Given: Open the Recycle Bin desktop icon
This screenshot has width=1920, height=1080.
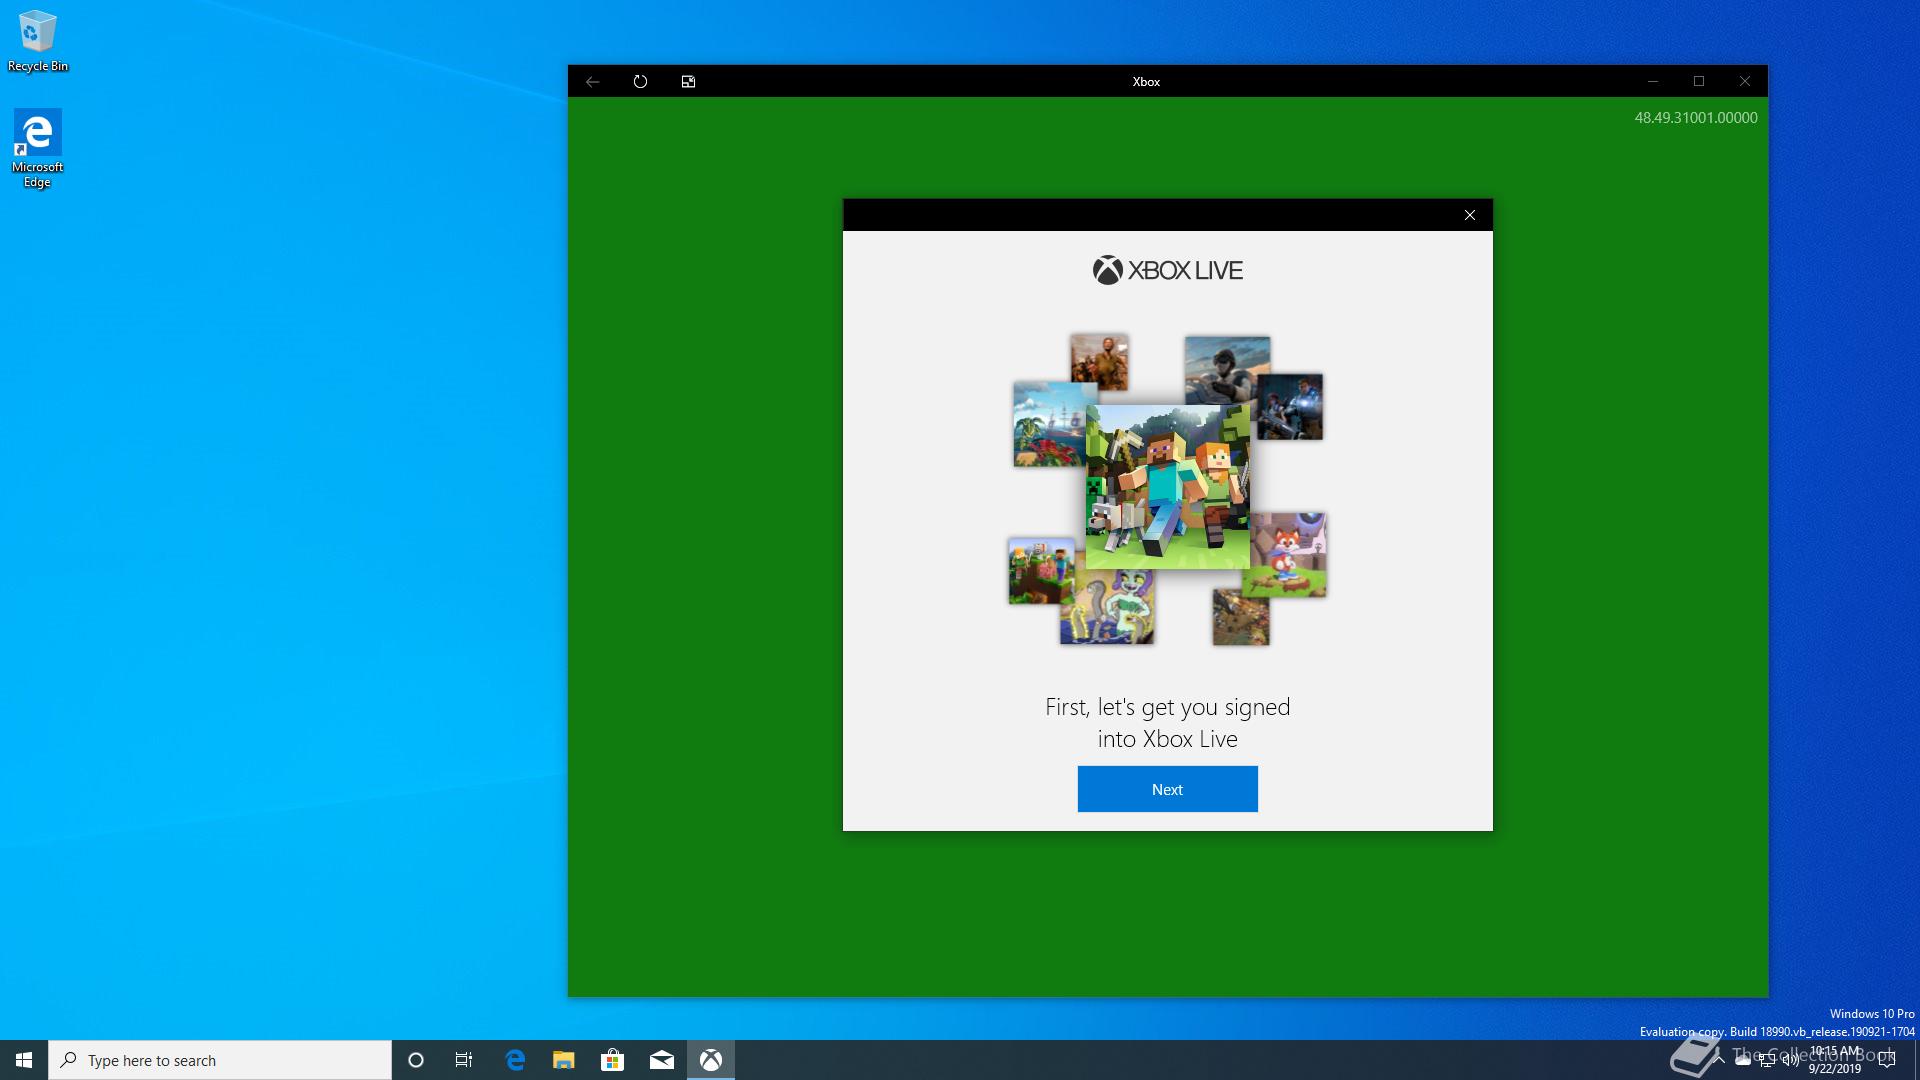Looking at the screenshot, I should tap(38, 41).
